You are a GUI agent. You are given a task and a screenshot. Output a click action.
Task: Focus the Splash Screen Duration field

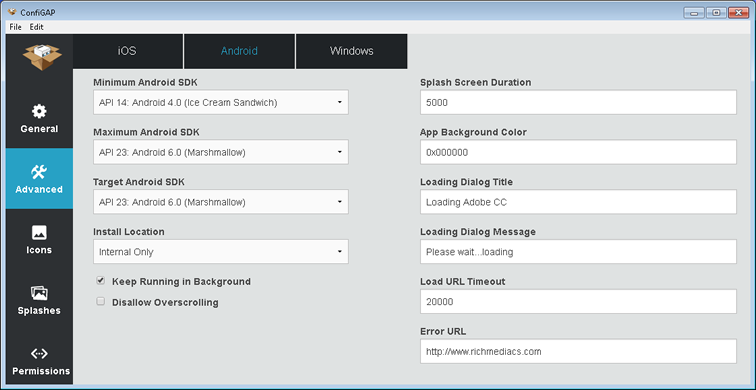(x=578, y=102)
